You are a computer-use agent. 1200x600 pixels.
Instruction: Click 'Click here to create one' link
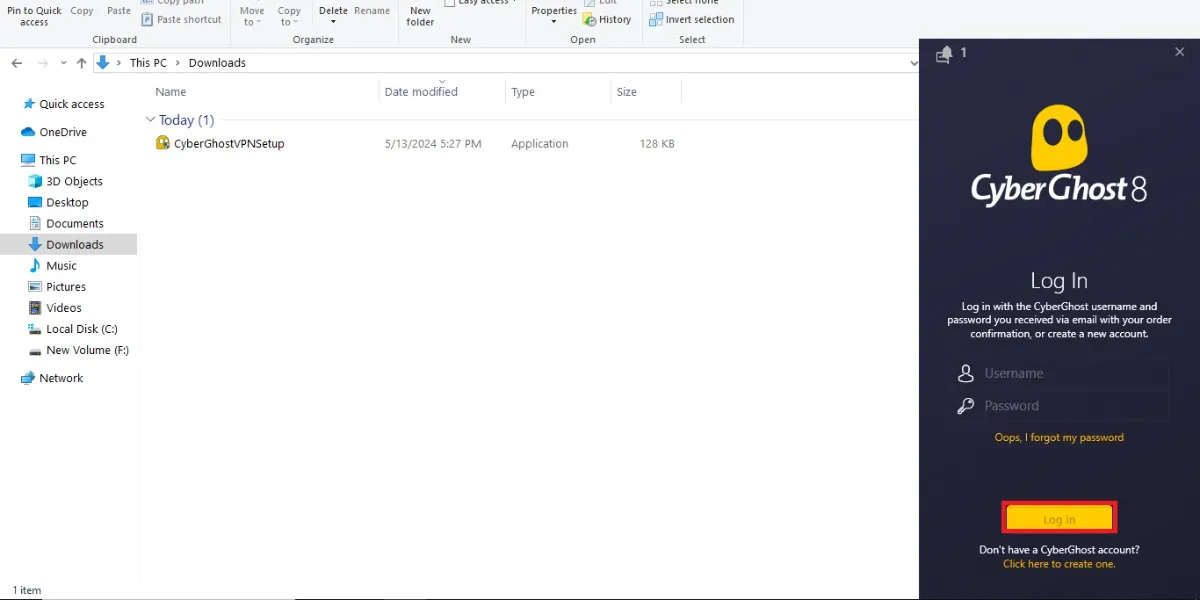click(x=1059, y=564)
